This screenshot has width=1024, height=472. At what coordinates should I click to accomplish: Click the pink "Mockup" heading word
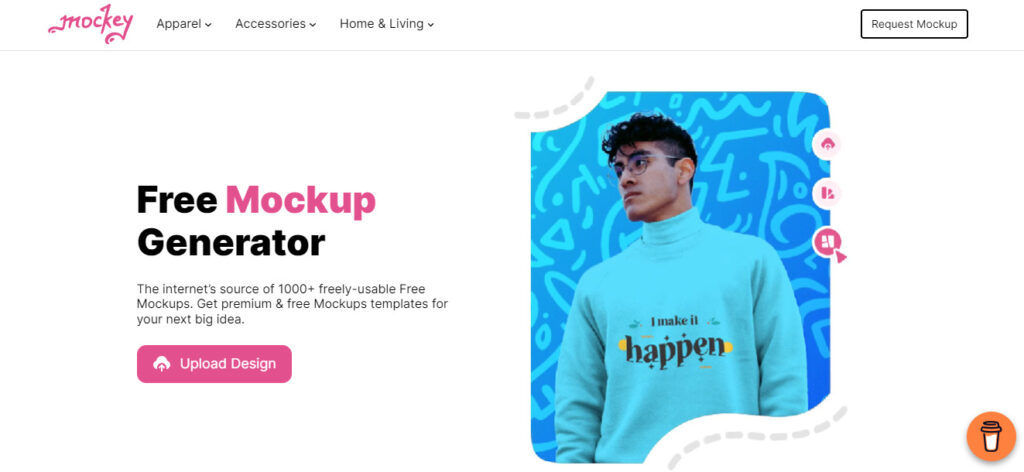(300, 200)
